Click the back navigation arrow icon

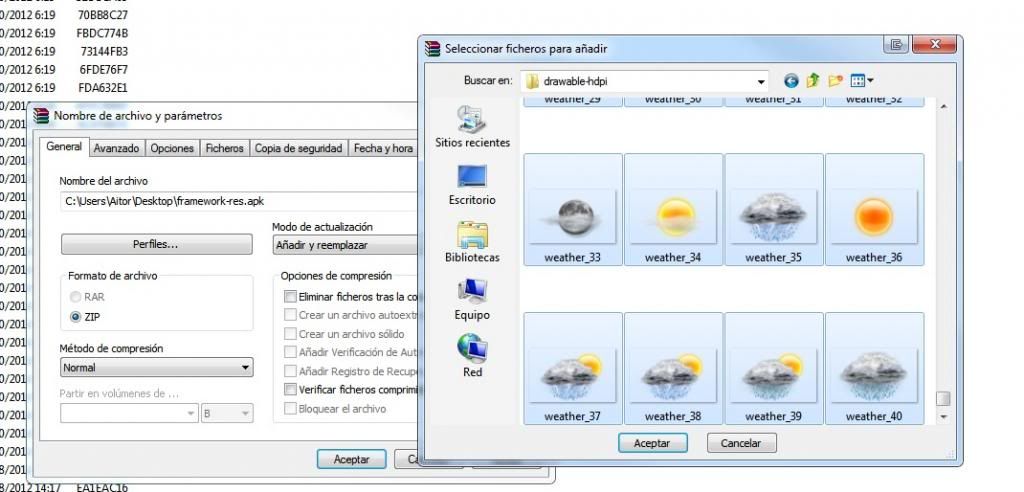(x=792, y=80)
